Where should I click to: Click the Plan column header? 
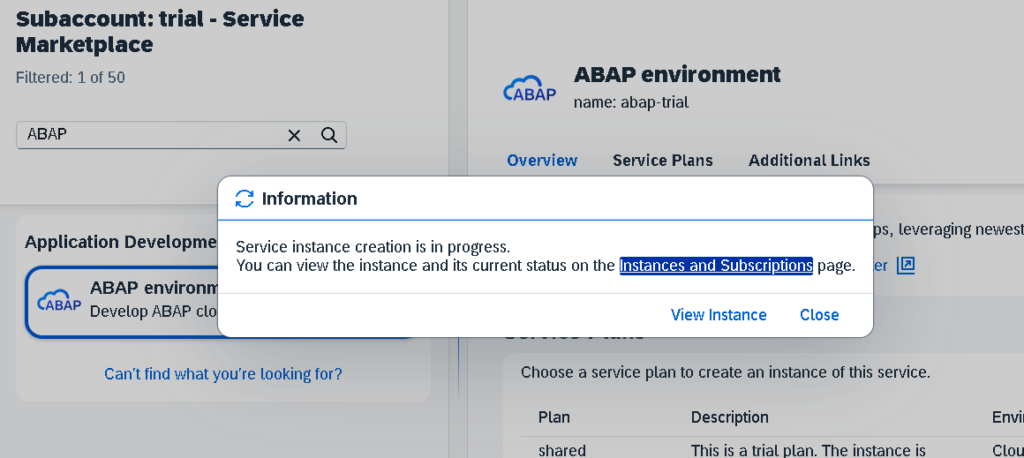(554, 417)
